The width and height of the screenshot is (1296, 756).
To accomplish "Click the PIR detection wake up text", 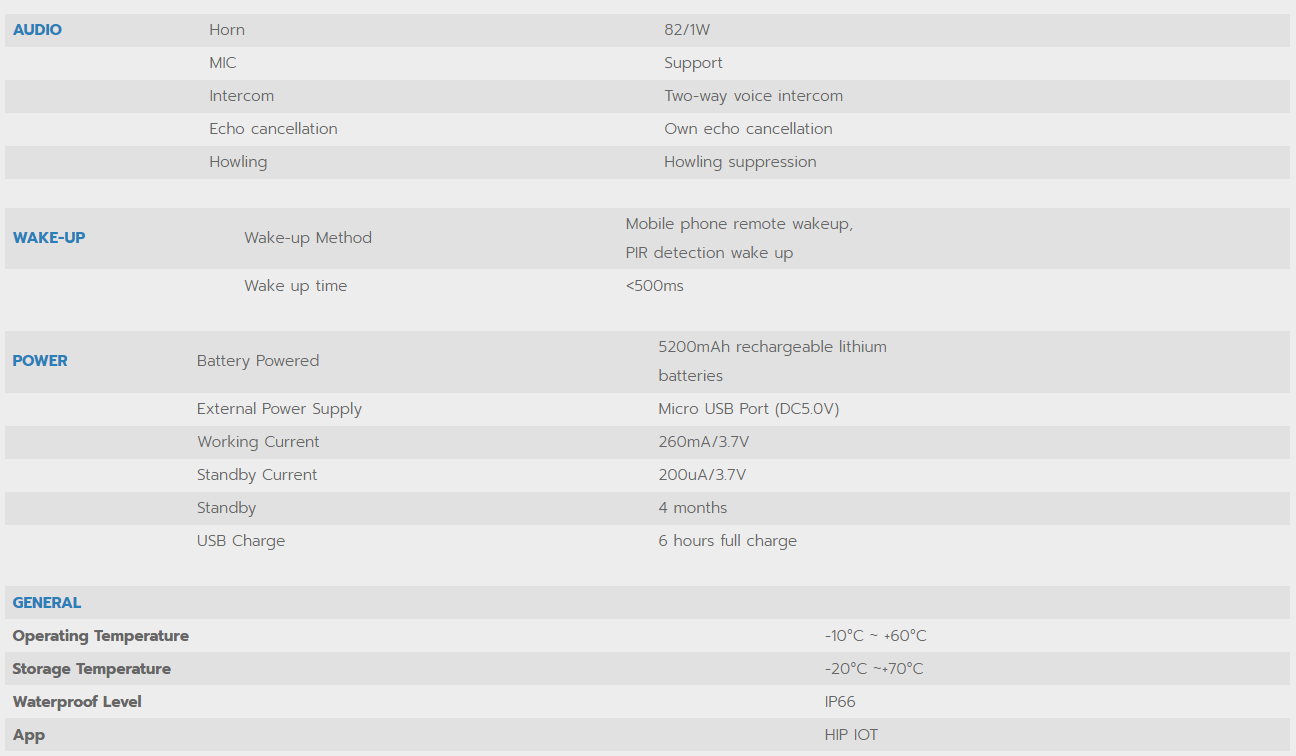I will pyautogui.click(x=709, y=253).
